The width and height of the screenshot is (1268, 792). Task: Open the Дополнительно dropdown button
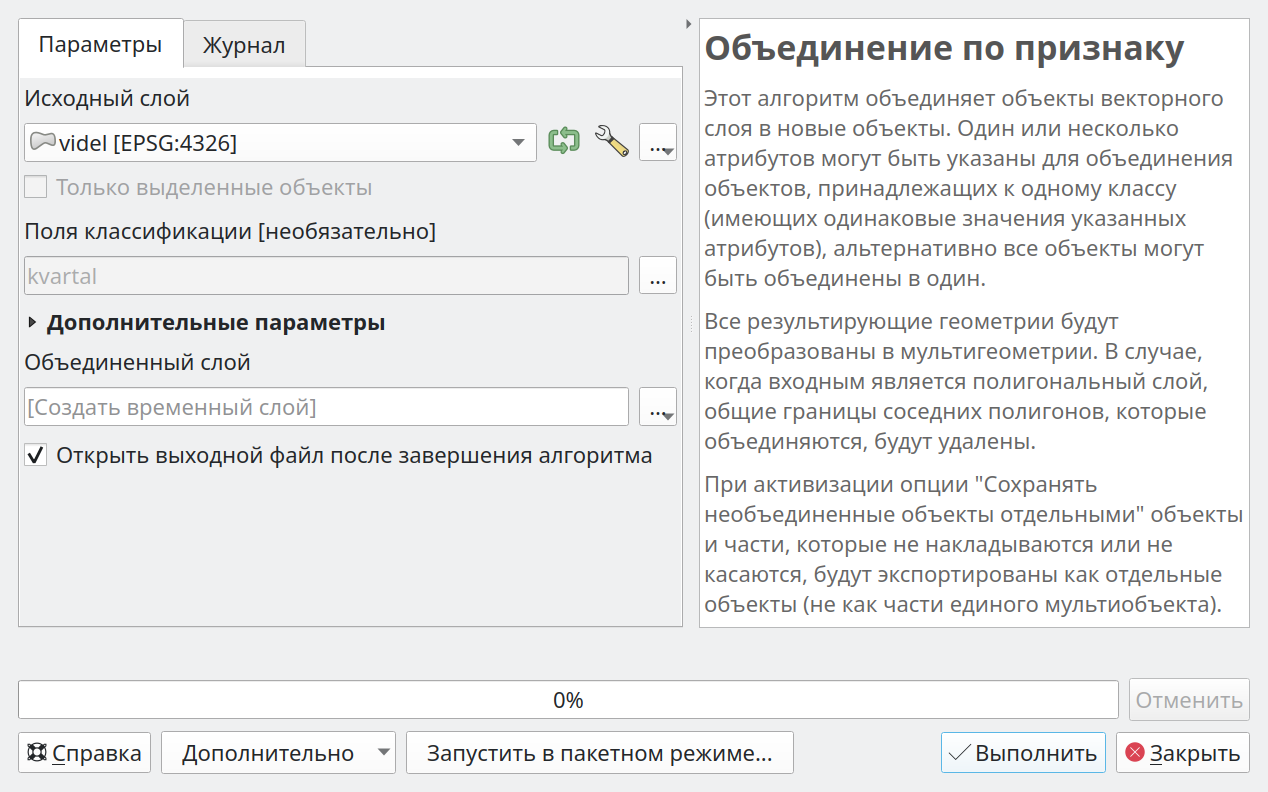coord(278,753)
